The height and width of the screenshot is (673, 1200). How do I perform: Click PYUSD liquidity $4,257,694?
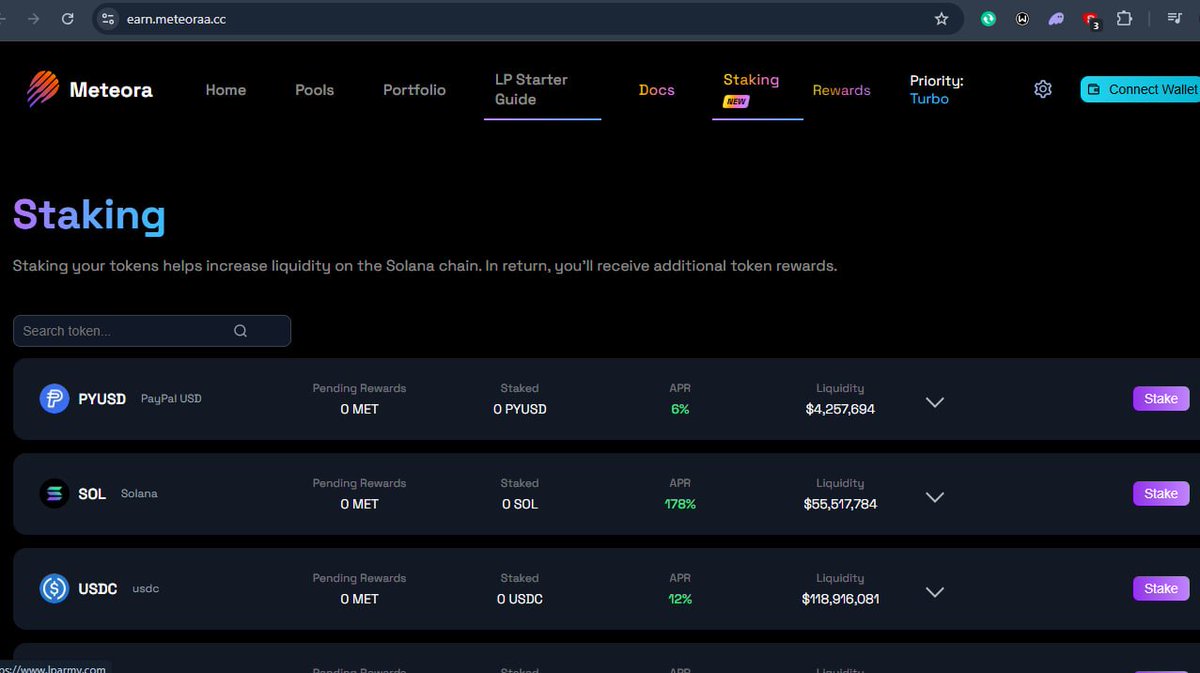pos(840,409)
